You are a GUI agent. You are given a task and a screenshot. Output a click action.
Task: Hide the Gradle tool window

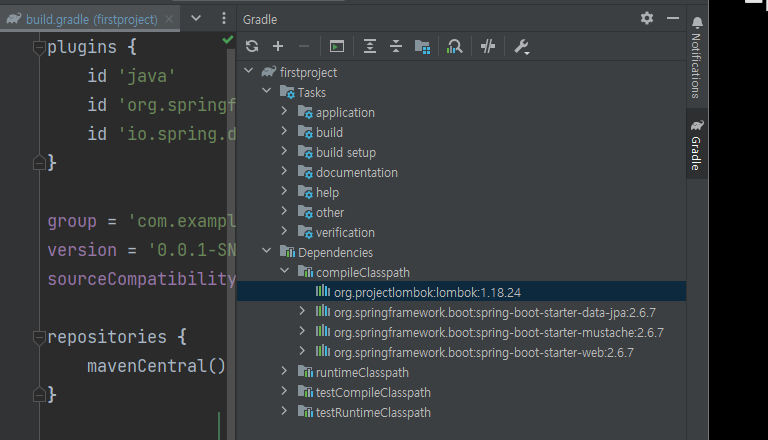pos(672,19)
